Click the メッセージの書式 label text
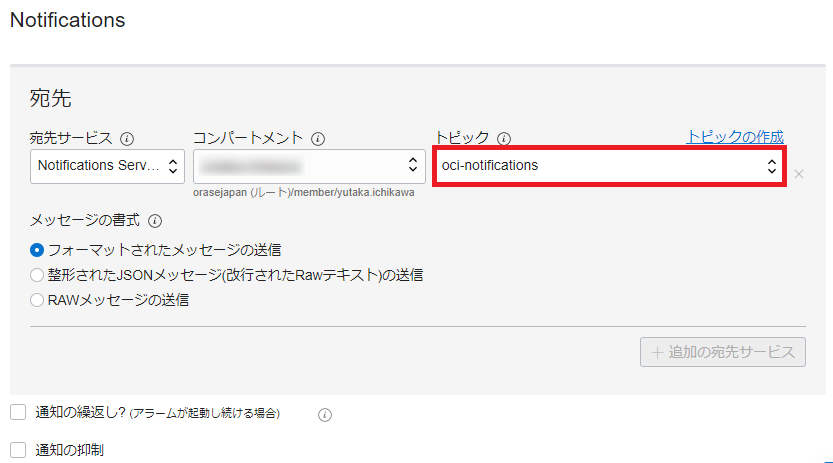The width and height of the screenshot is (833, 463). click(86, 221)
